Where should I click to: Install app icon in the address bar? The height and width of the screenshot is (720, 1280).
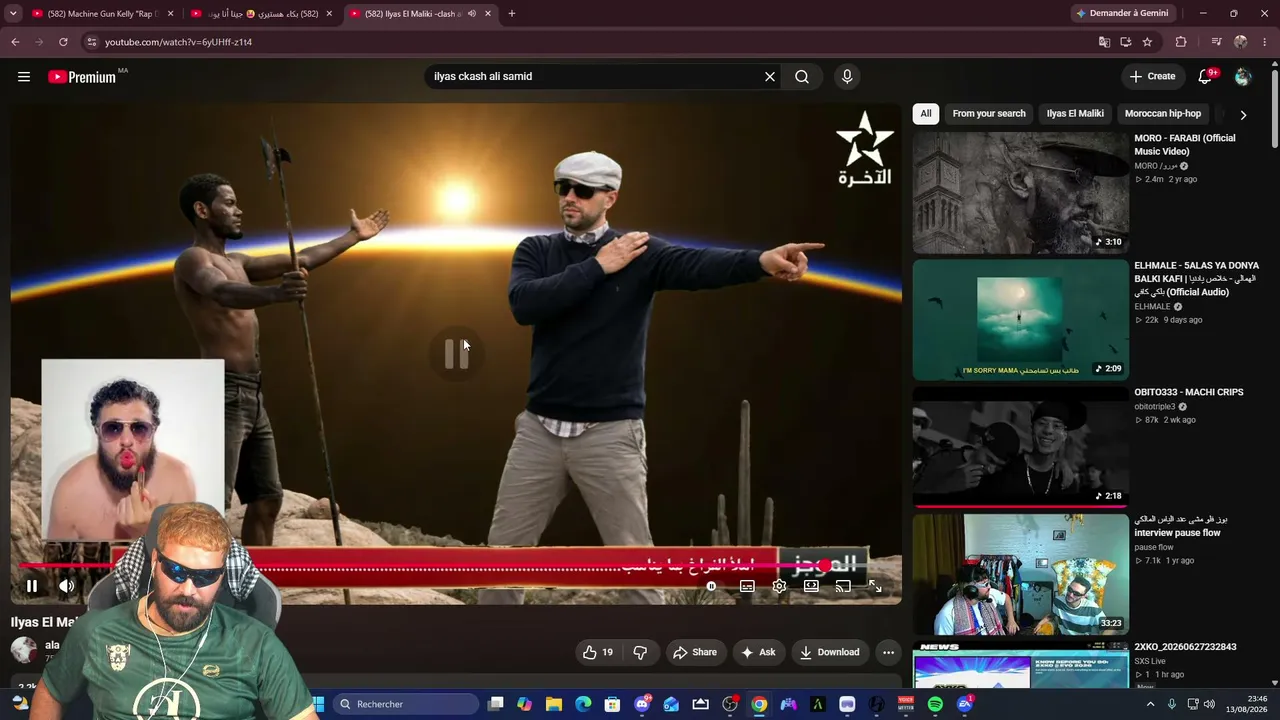click(1126, 42)
